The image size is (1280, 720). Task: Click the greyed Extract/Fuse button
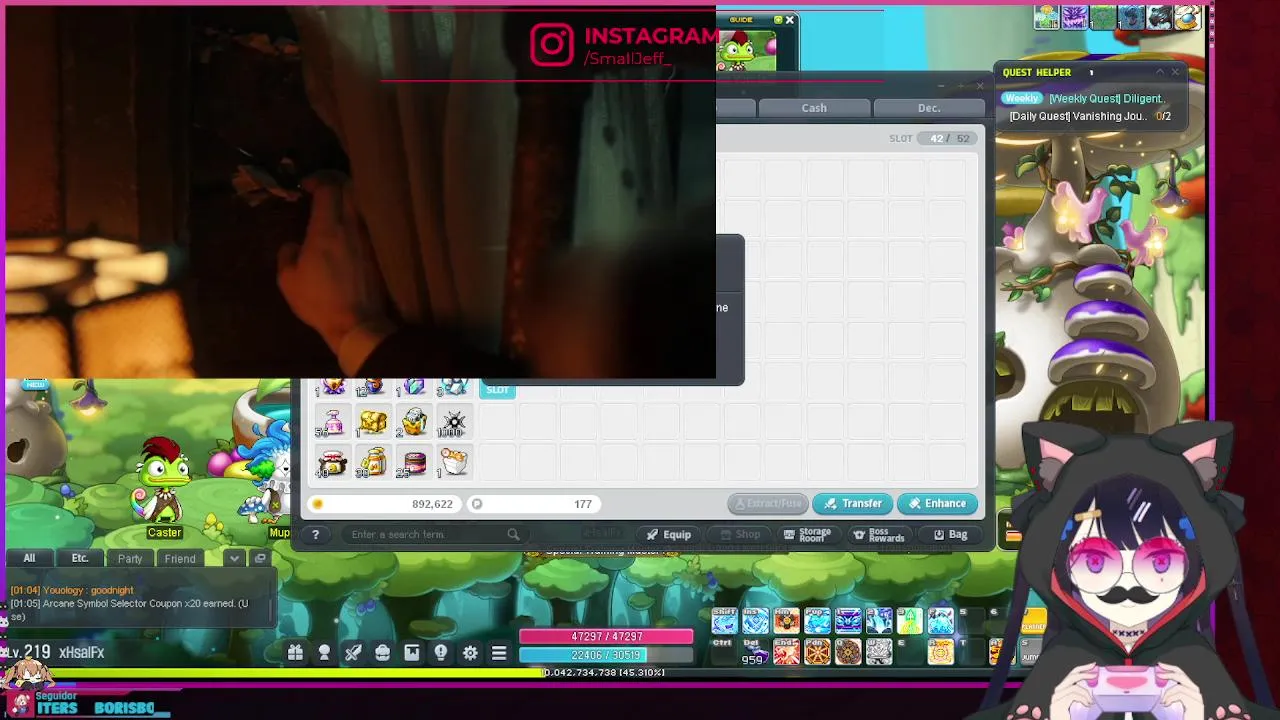click(767, 503)
